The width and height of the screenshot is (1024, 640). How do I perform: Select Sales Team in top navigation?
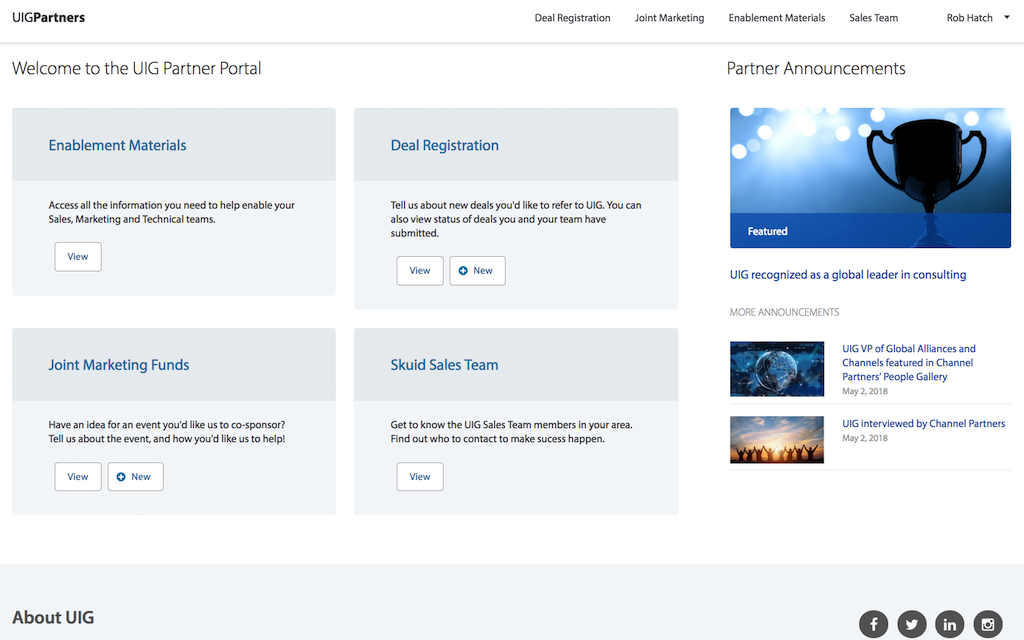coord(873,18)
